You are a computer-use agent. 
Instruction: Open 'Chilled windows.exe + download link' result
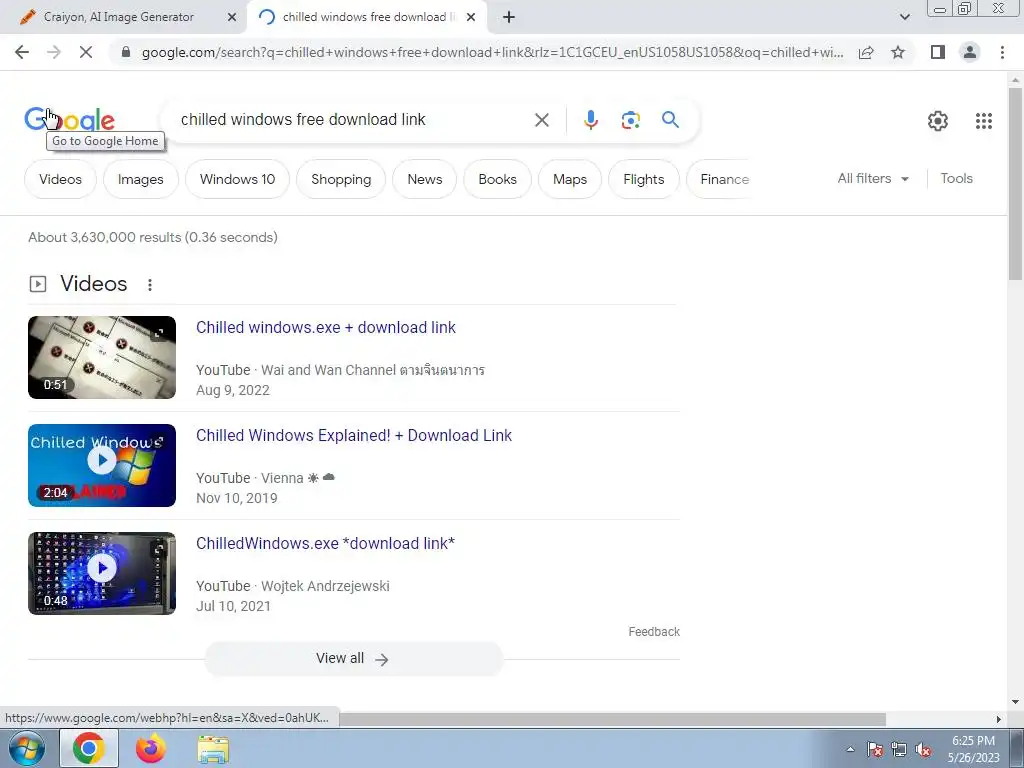pyautogui.click(x=326, y=327)
